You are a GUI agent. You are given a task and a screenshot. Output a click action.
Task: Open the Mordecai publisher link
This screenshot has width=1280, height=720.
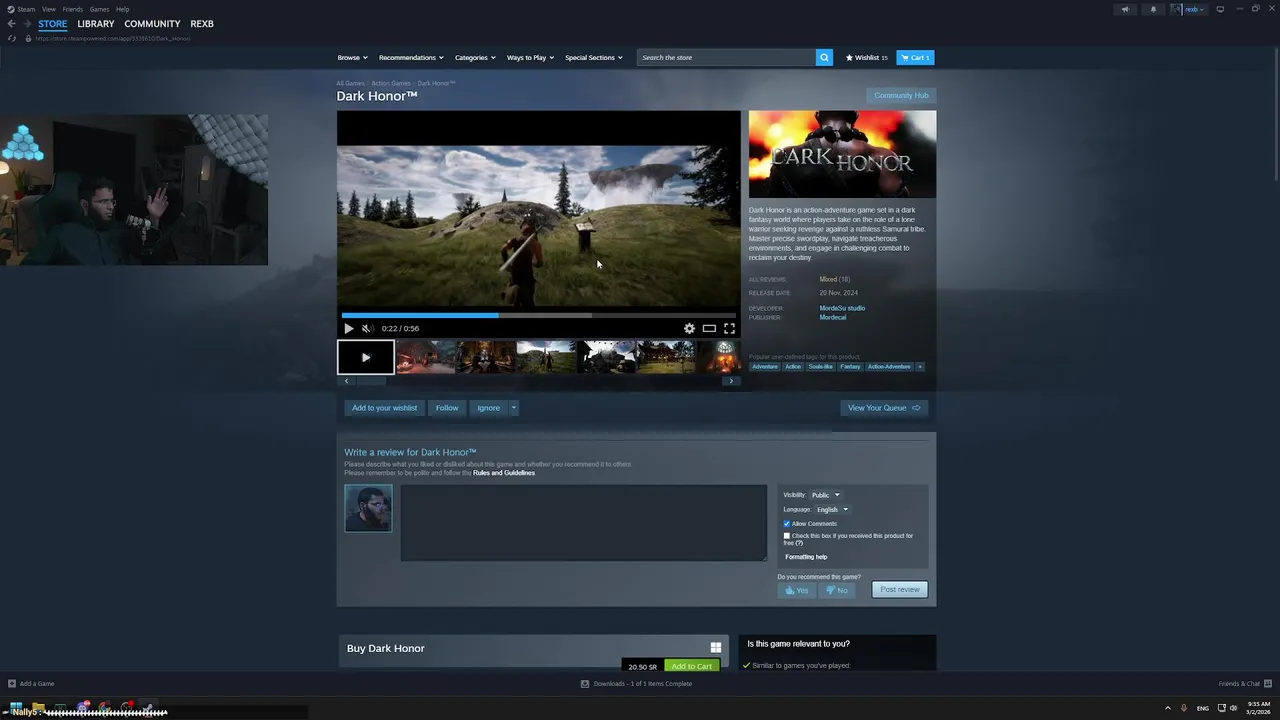point(833,317)
